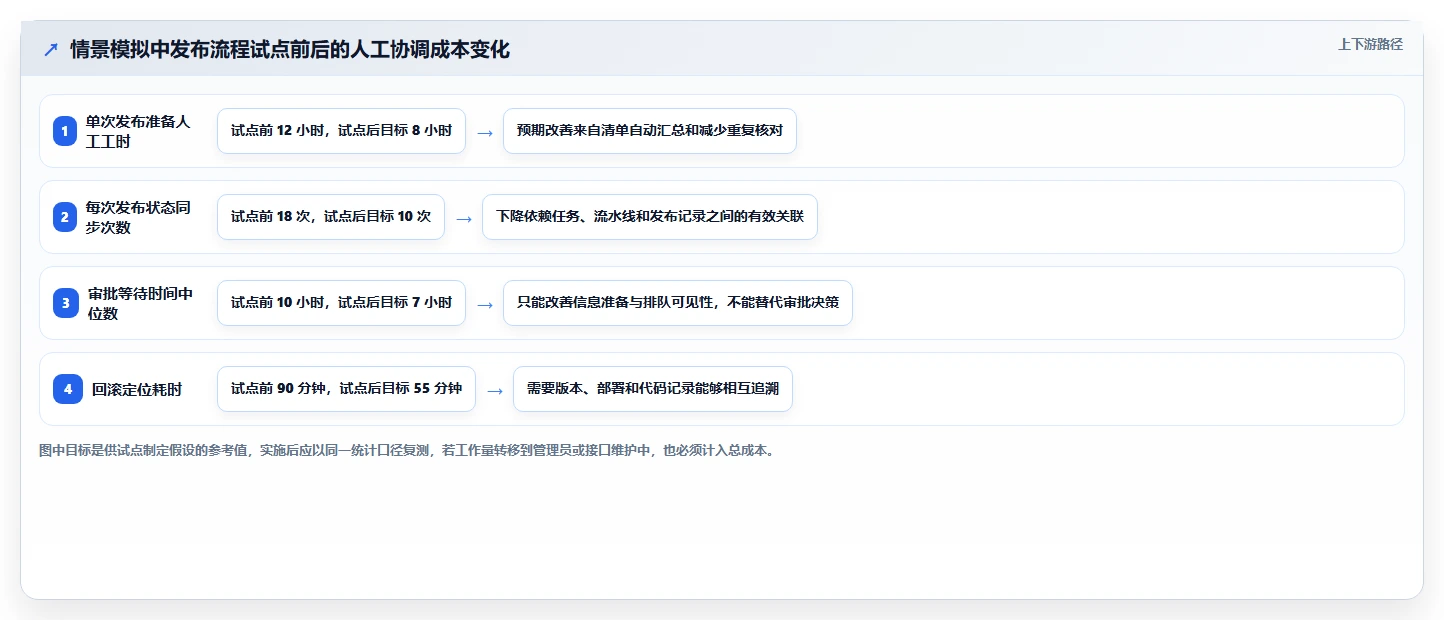Click the footnote starting 图中目标是供试点制定假设

click(x=407, y=450)
